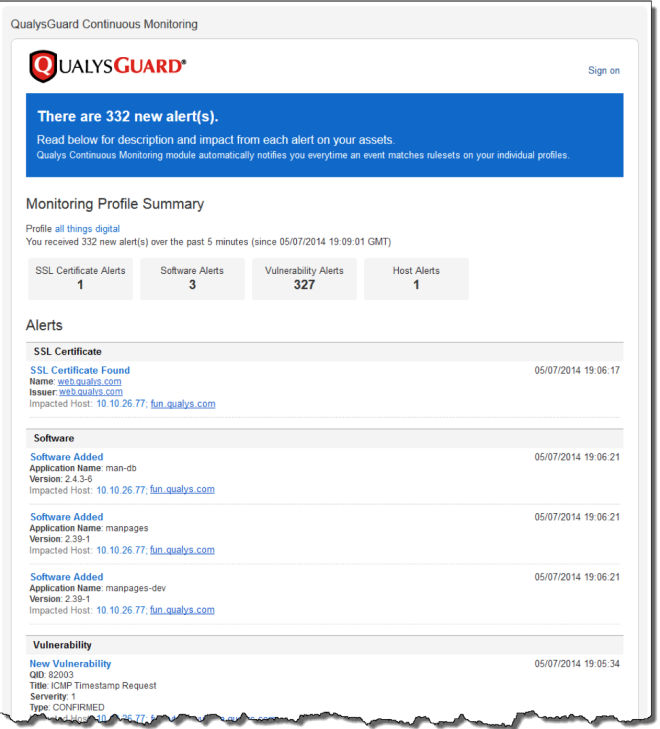Open the SSL Certificate Found alert
This screenshot has width=660, height=729.
(80, 370)
